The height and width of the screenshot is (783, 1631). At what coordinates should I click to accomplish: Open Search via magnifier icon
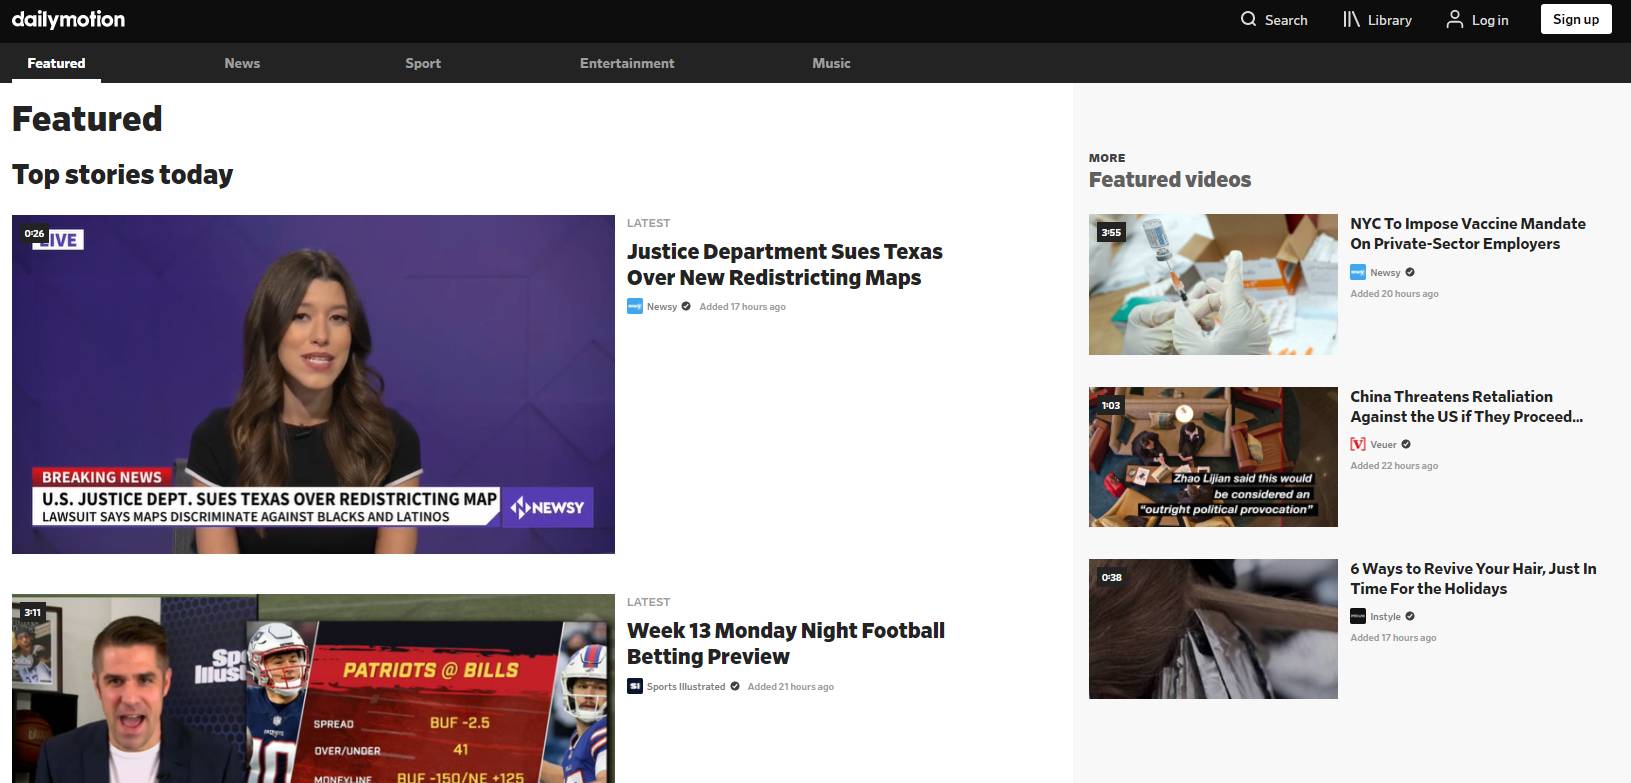click(x=1248, y=19)
